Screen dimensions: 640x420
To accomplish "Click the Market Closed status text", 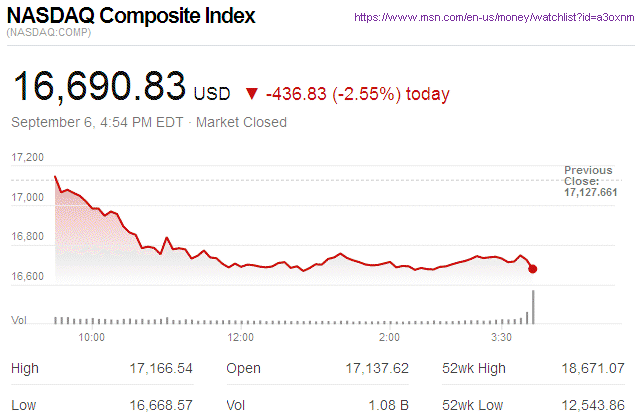I will 241,122.
